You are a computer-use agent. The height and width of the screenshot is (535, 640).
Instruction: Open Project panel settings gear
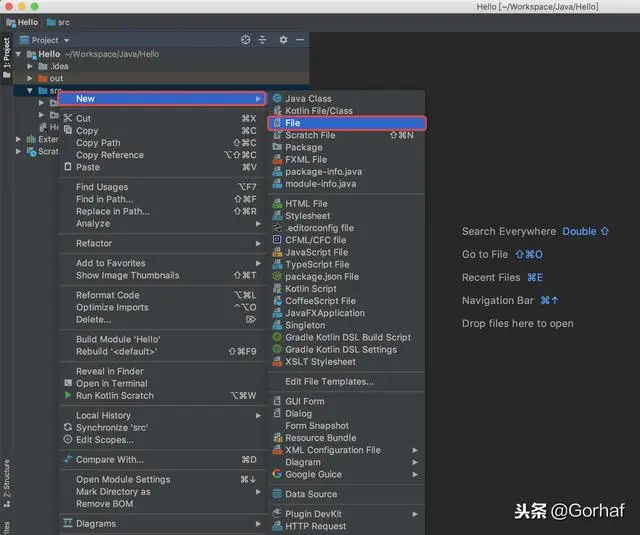pos(283,40)
